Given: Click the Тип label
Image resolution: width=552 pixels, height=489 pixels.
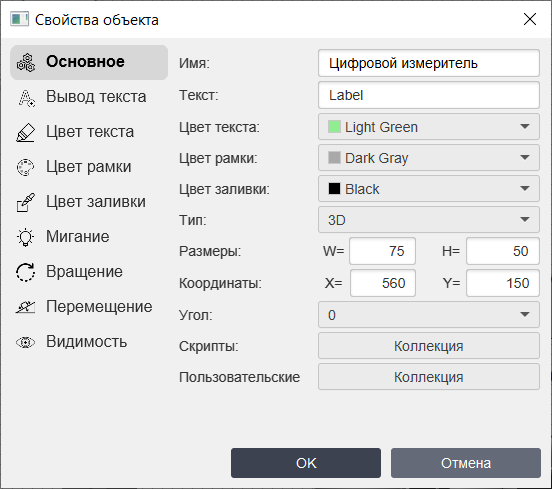Looking at the screenshot, I should (193, 220).
